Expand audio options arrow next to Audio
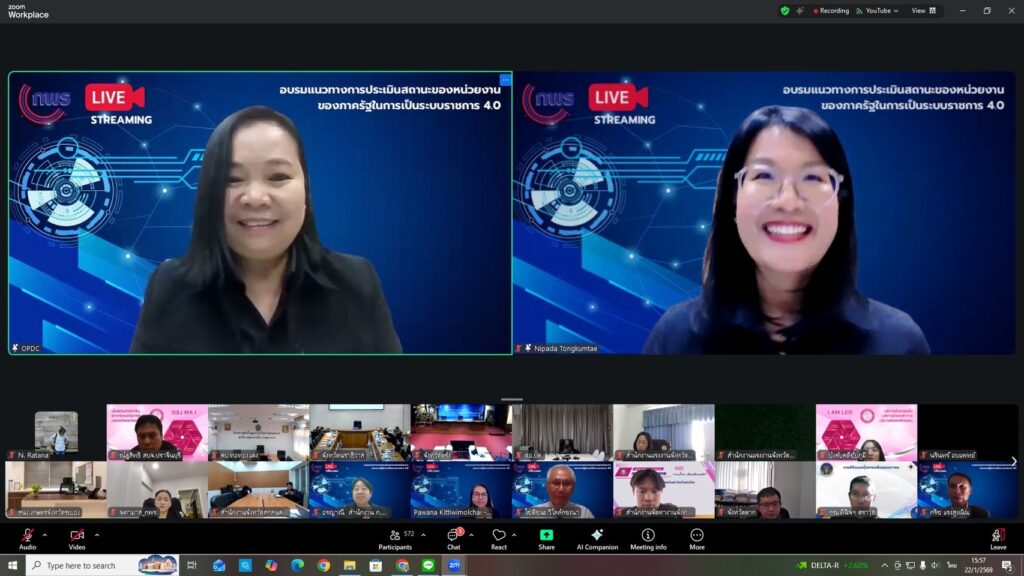The height and width of the screenshot is (576, 1024). 45,534
